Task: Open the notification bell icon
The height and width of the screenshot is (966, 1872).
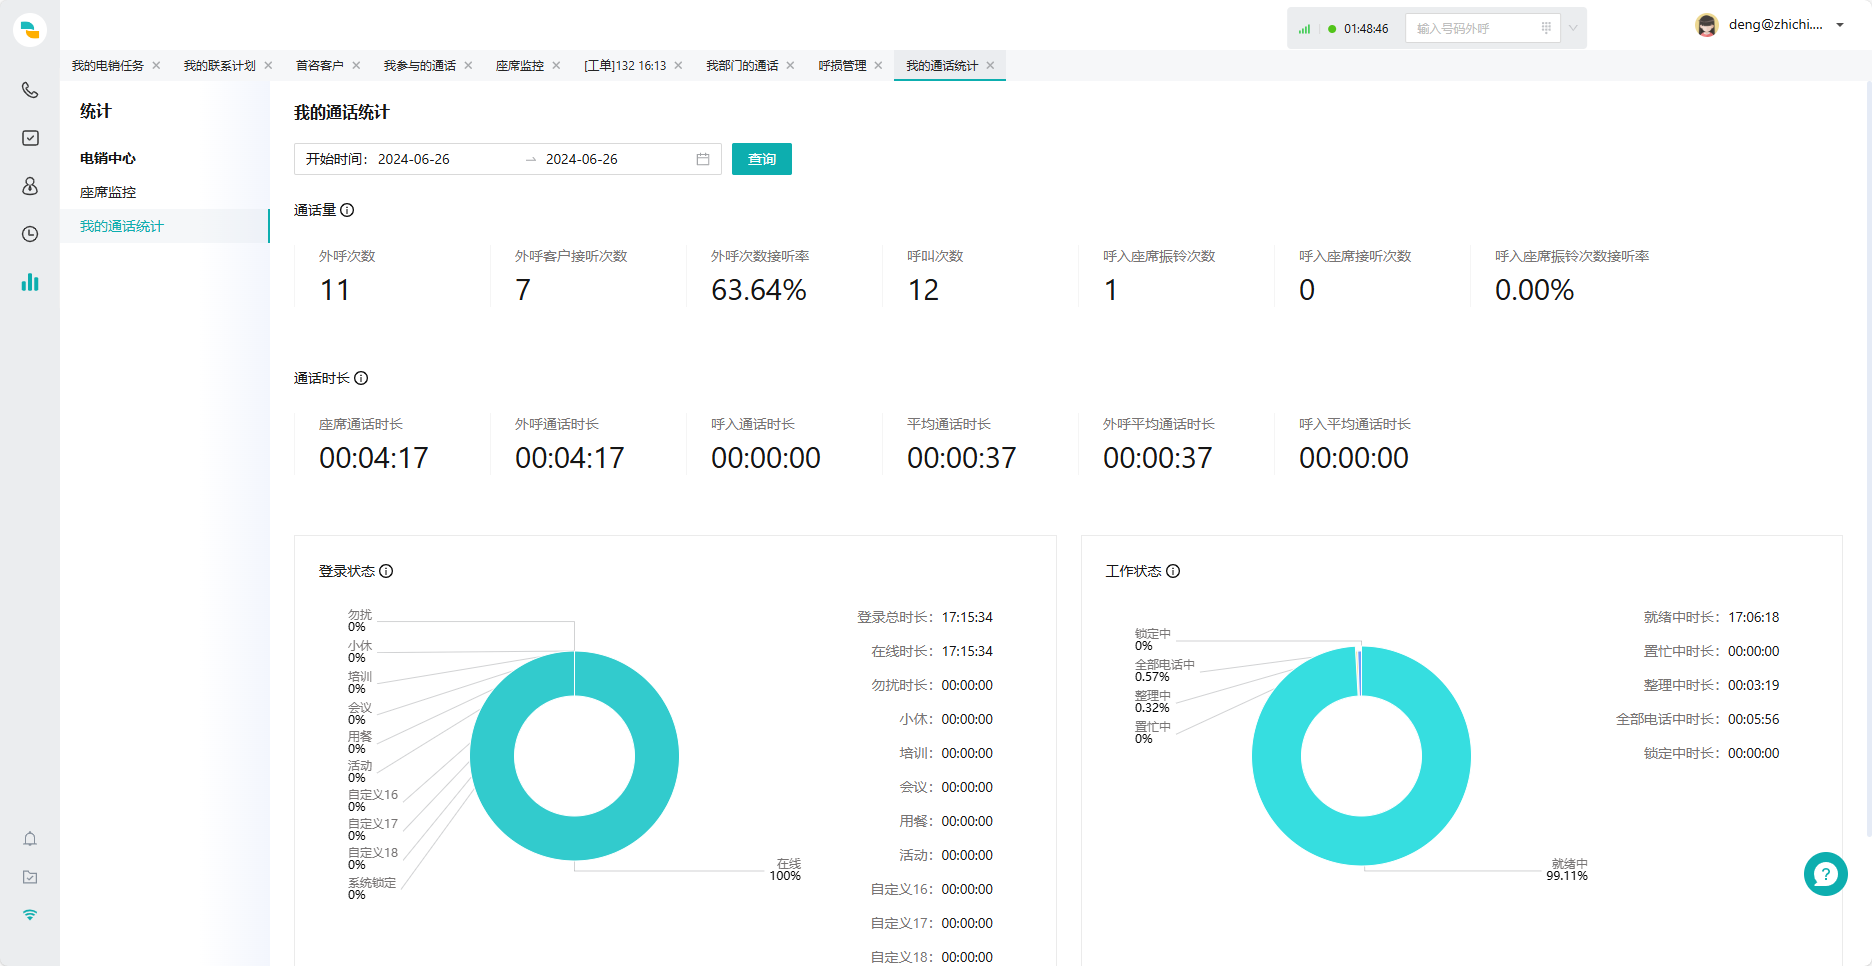Action: coord(30,839)
